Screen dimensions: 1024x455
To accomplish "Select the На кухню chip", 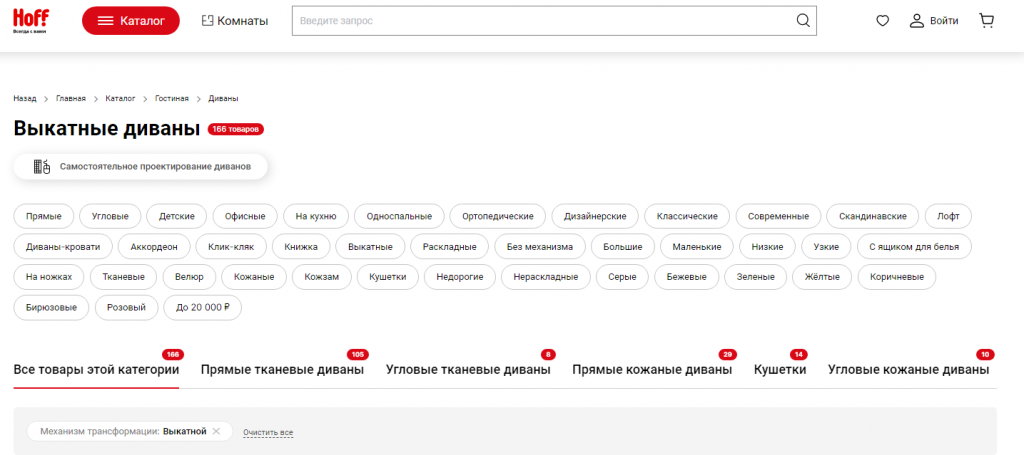I will click(x=316, y=216).
